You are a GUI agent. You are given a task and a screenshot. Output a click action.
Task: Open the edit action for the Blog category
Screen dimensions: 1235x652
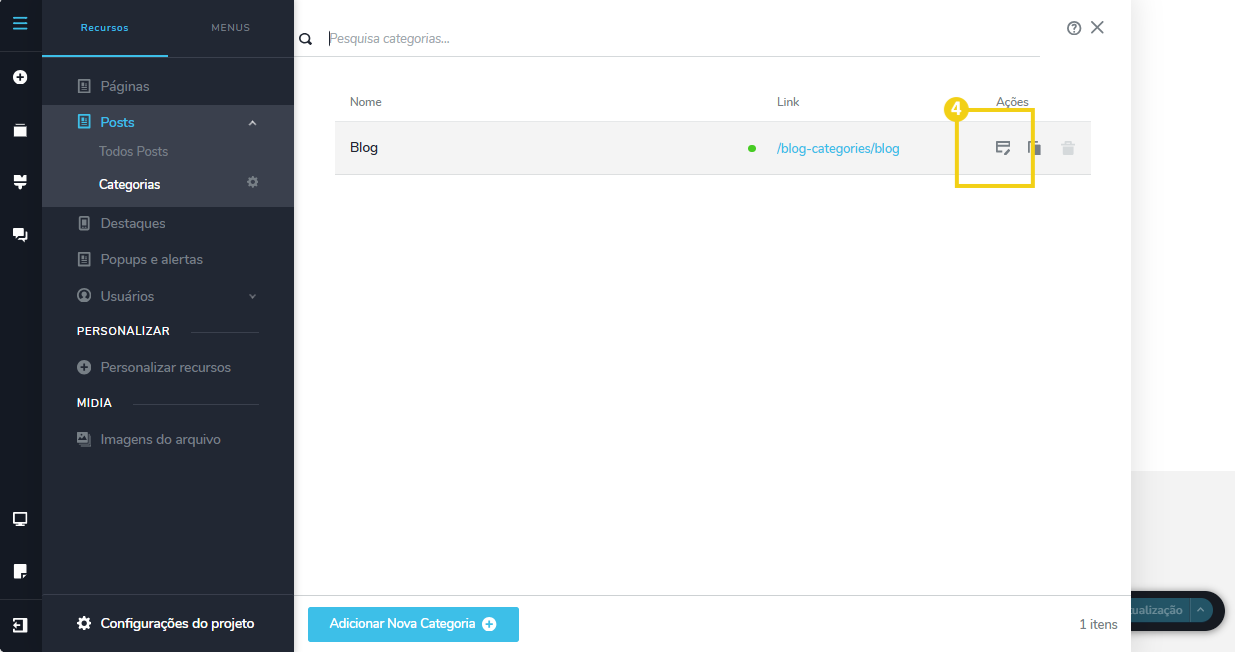1003,147
